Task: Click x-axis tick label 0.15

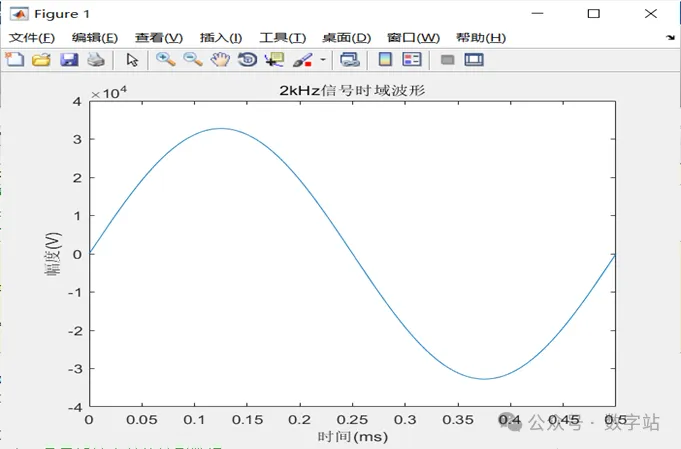Action: pyautogui.click(x=247, y=419)
